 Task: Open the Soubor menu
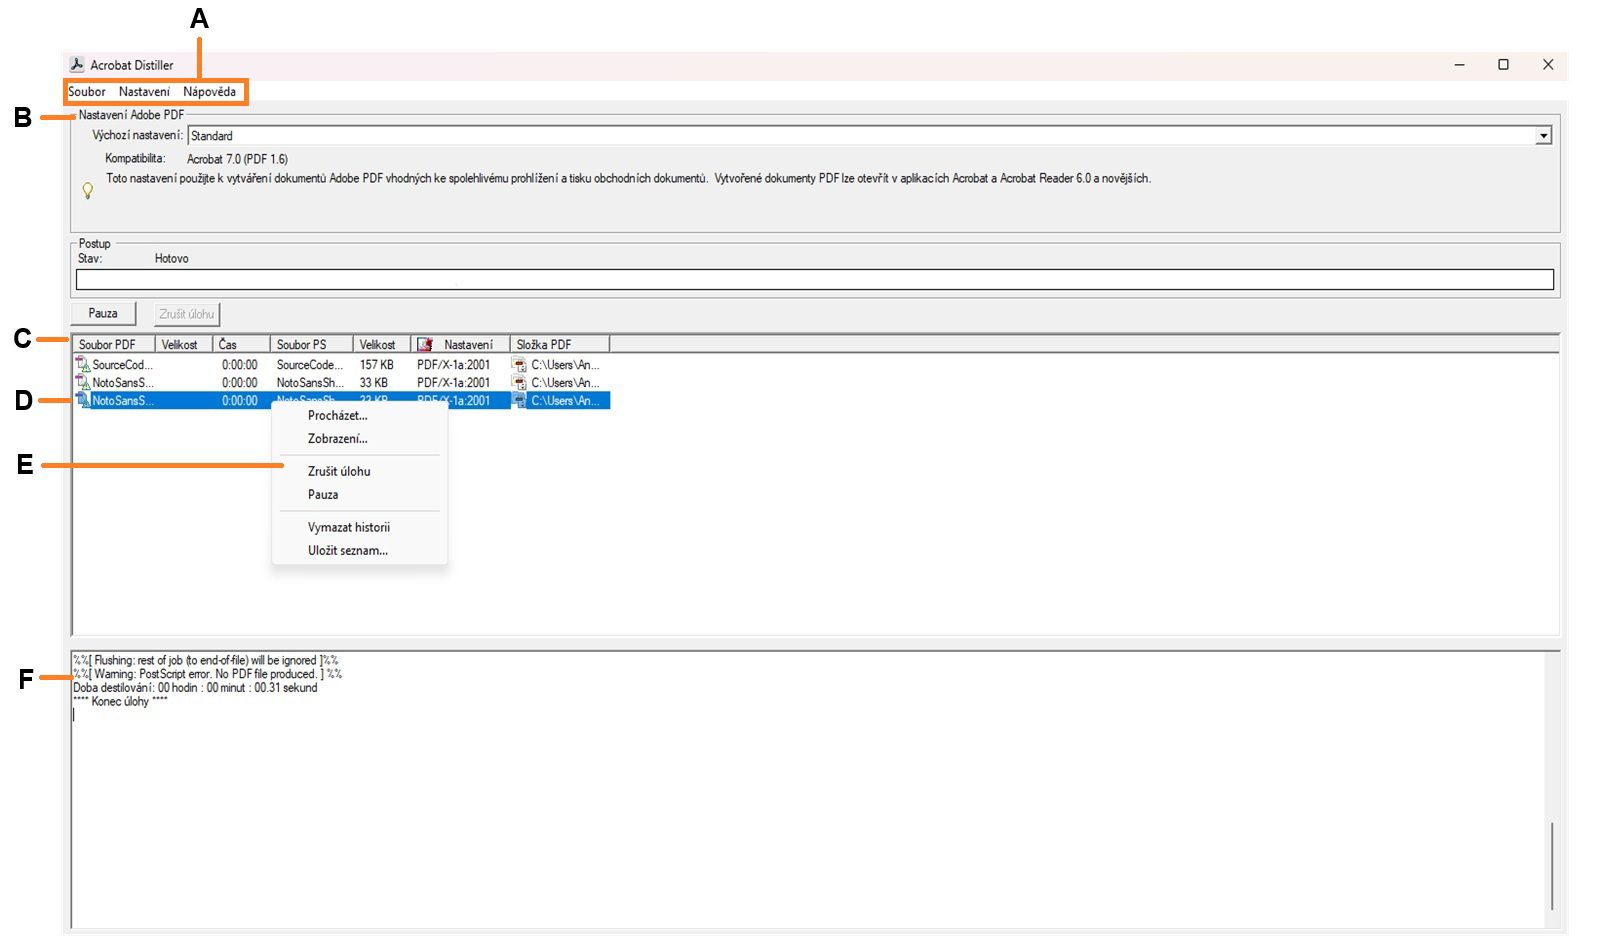click(87, 92)
